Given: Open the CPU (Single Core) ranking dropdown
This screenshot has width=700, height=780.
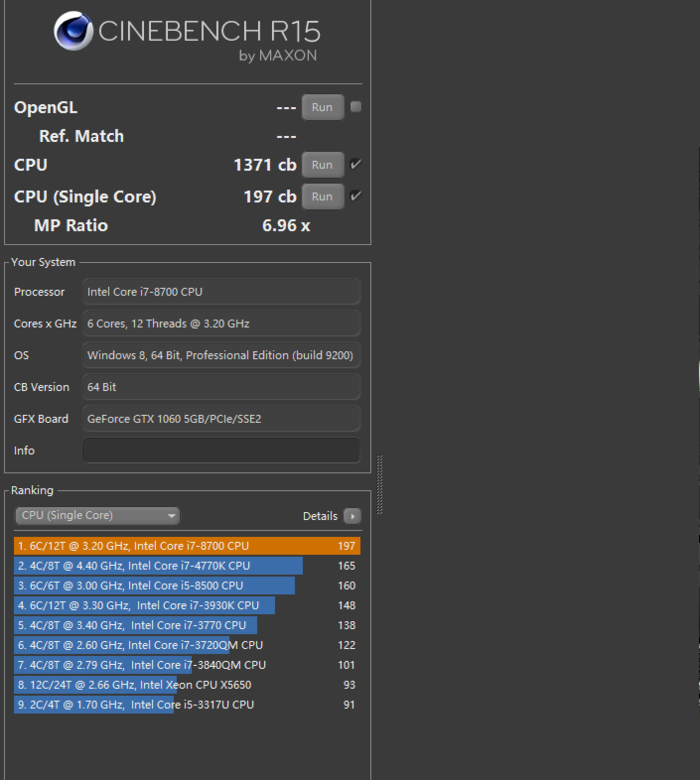Looking at the screenshot, I should [98, 515].
